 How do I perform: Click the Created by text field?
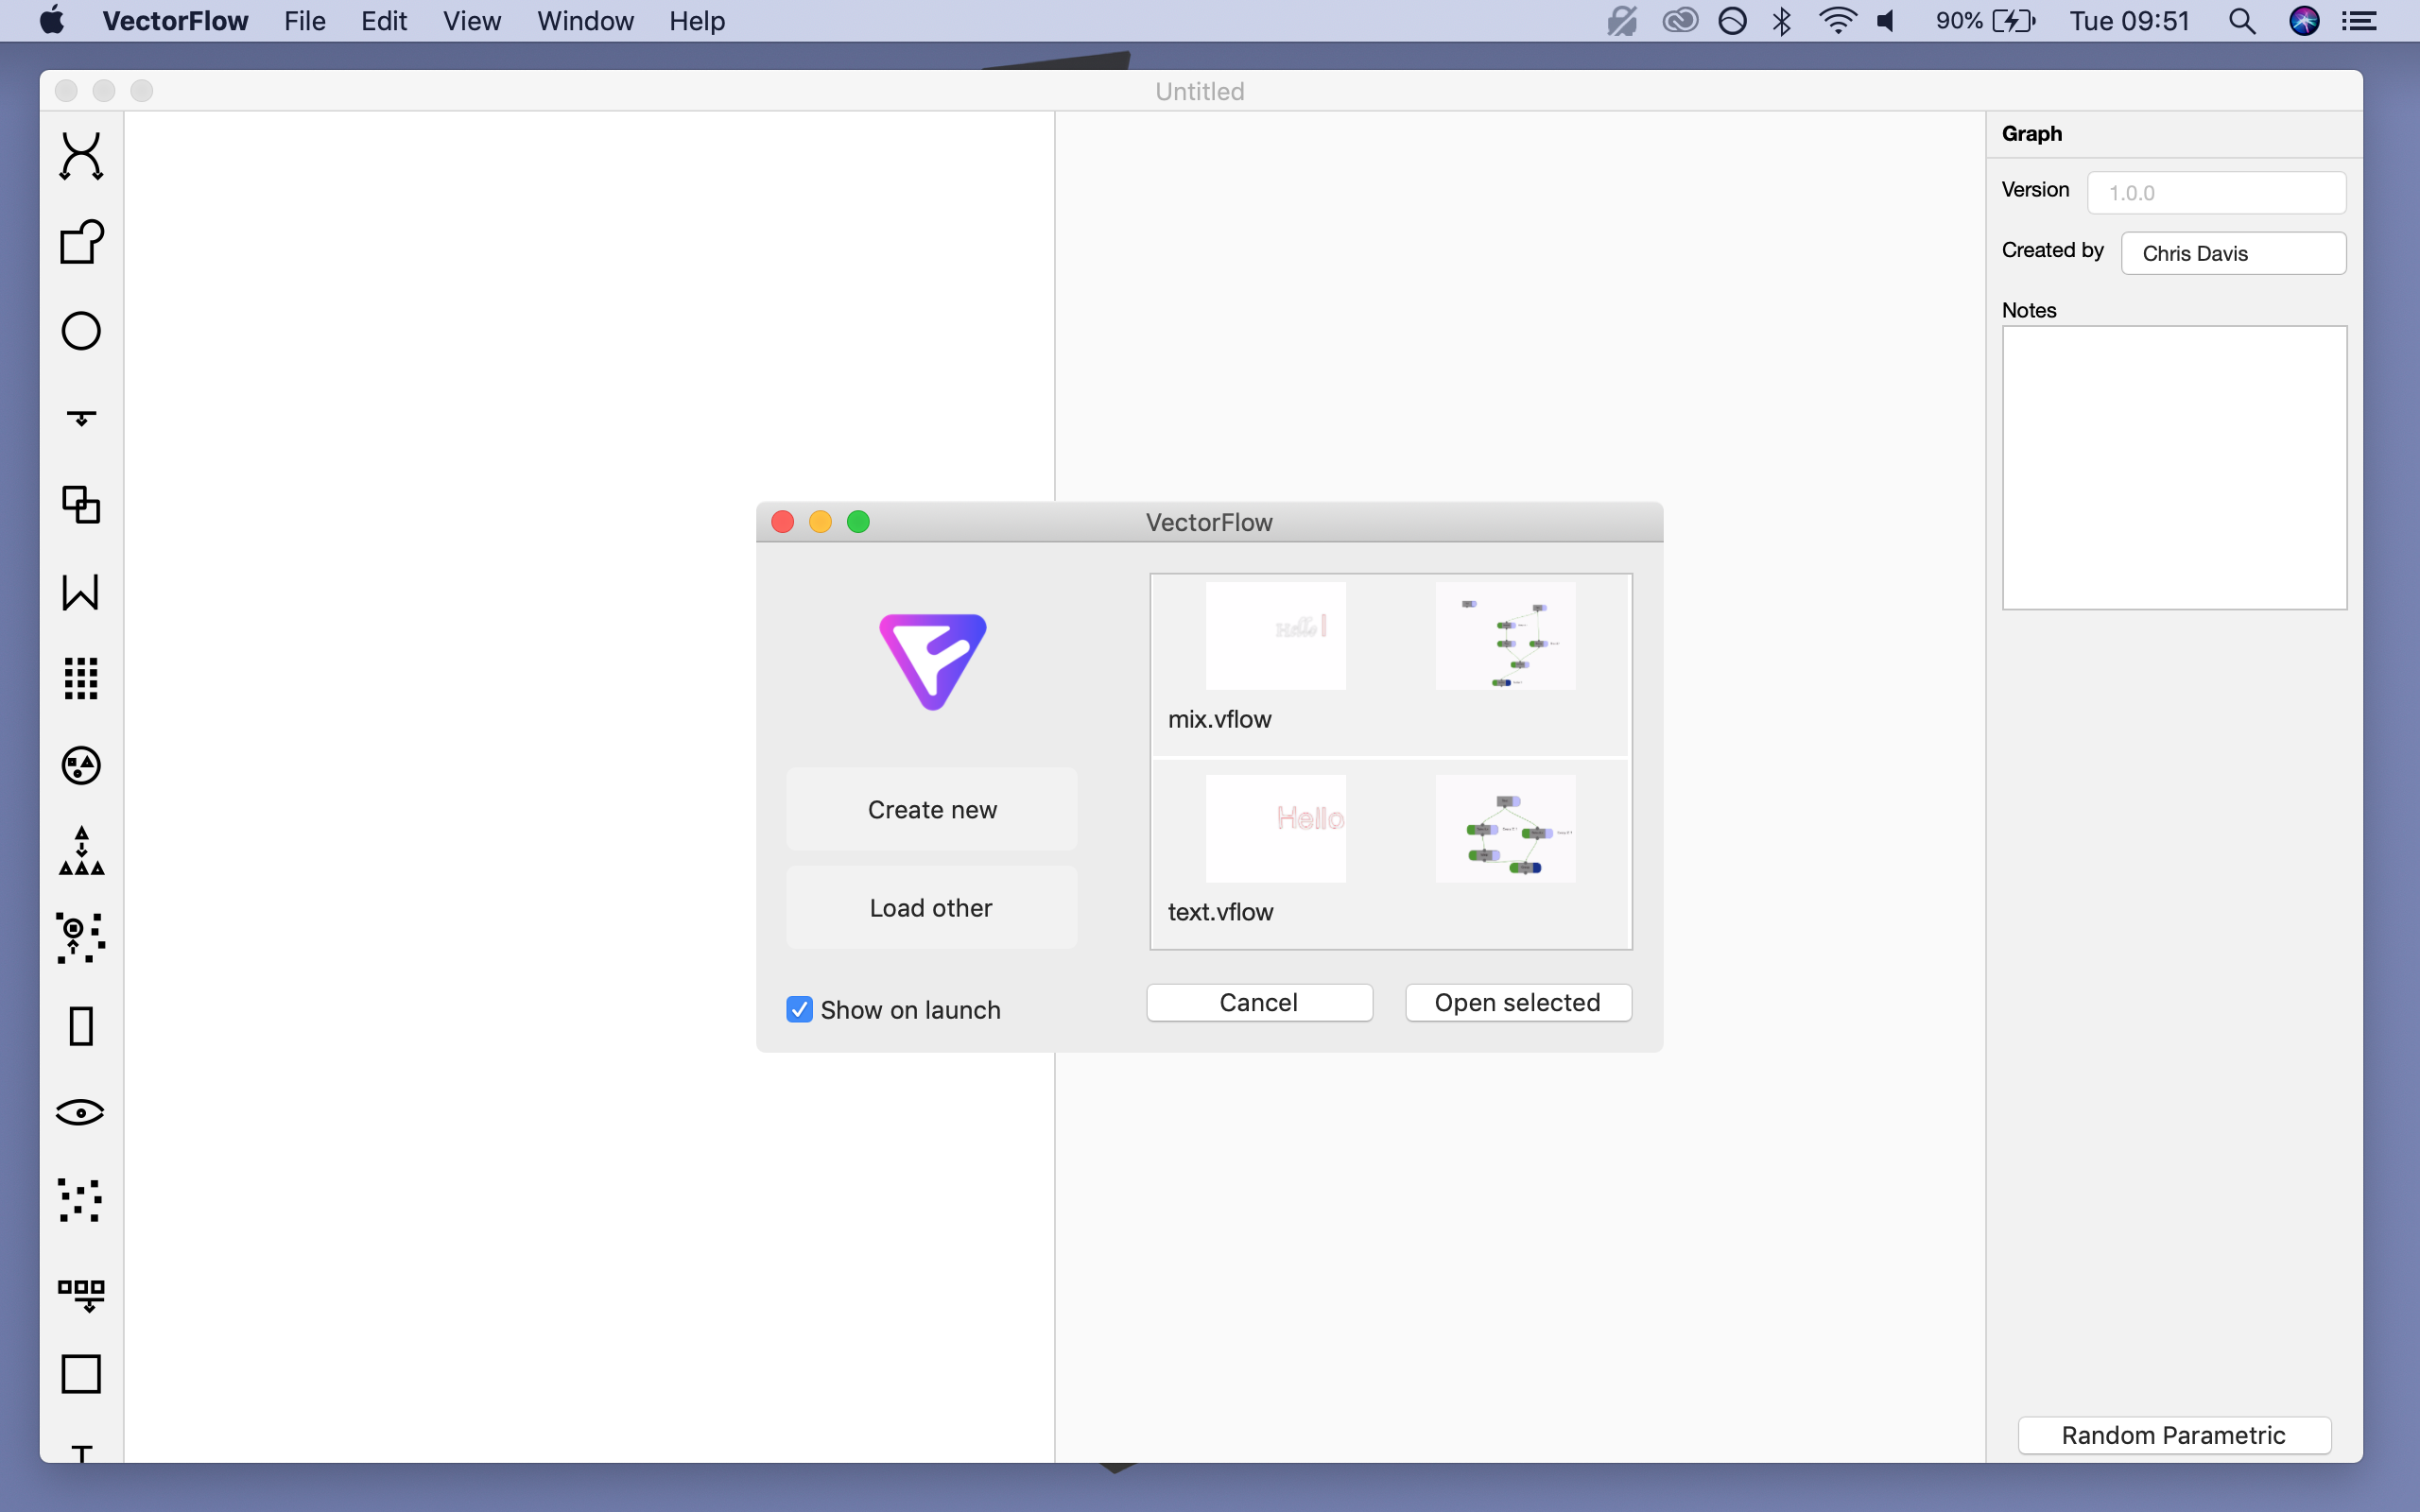pos(2233,253)
